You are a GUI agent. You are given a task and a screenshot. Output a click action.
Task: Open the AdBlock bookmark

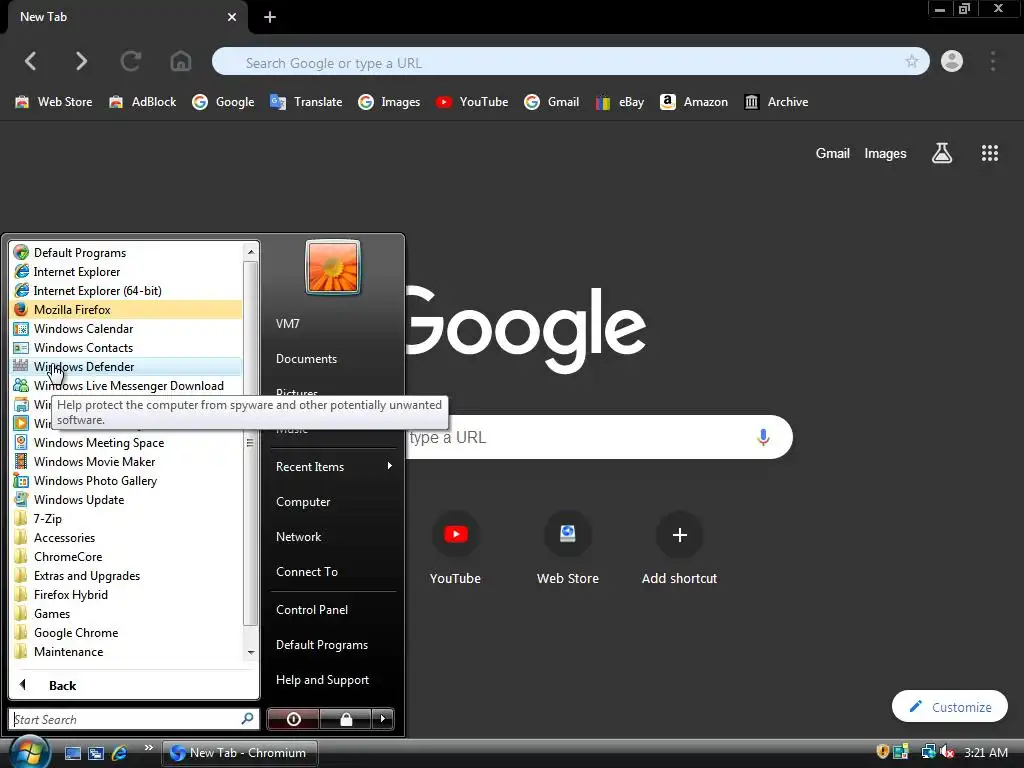(x=142, y=102)
